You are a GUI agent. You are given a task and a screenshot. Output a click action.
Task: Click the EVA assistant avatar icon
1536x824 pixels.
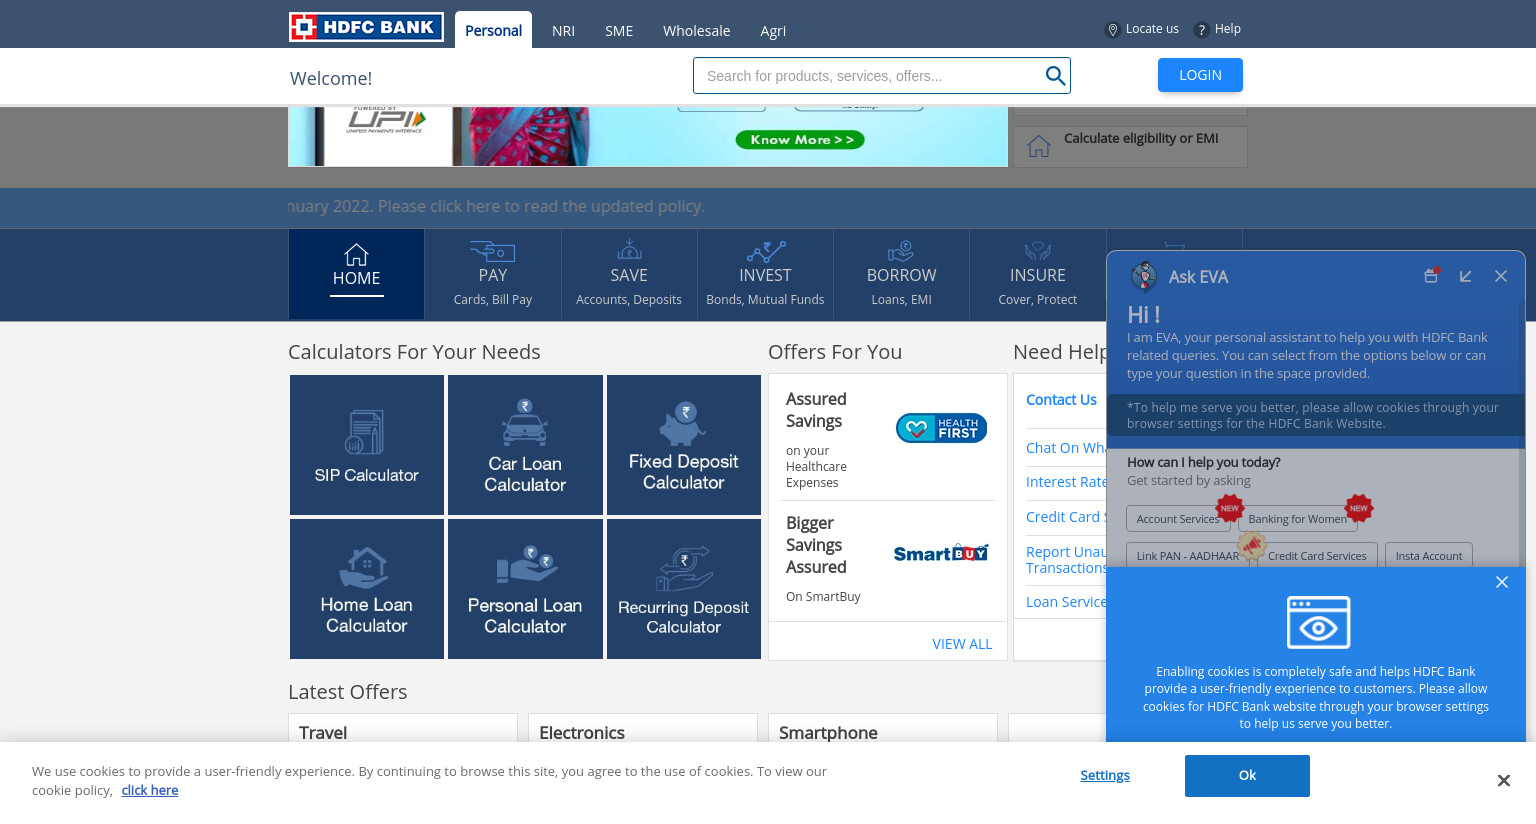click(1143, 276)
